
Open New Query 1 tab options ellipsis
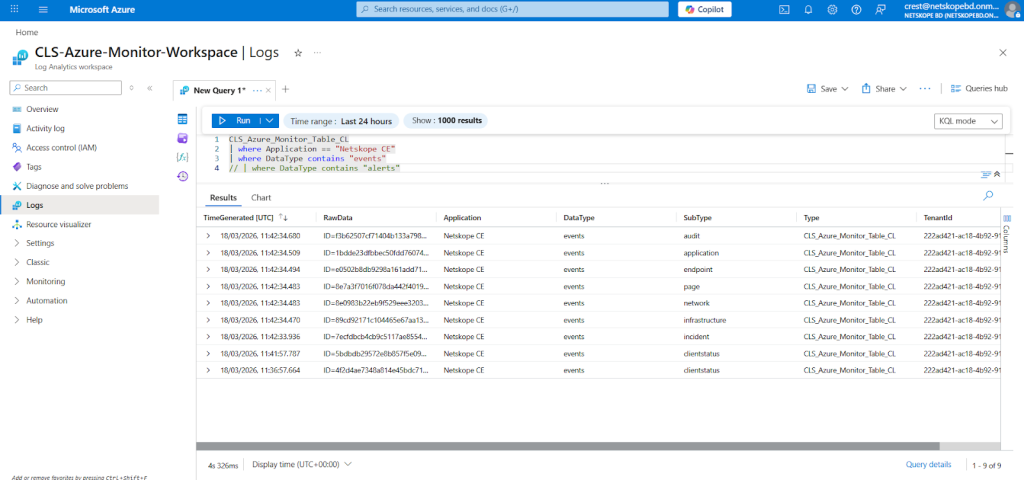(x=257, y=90)
